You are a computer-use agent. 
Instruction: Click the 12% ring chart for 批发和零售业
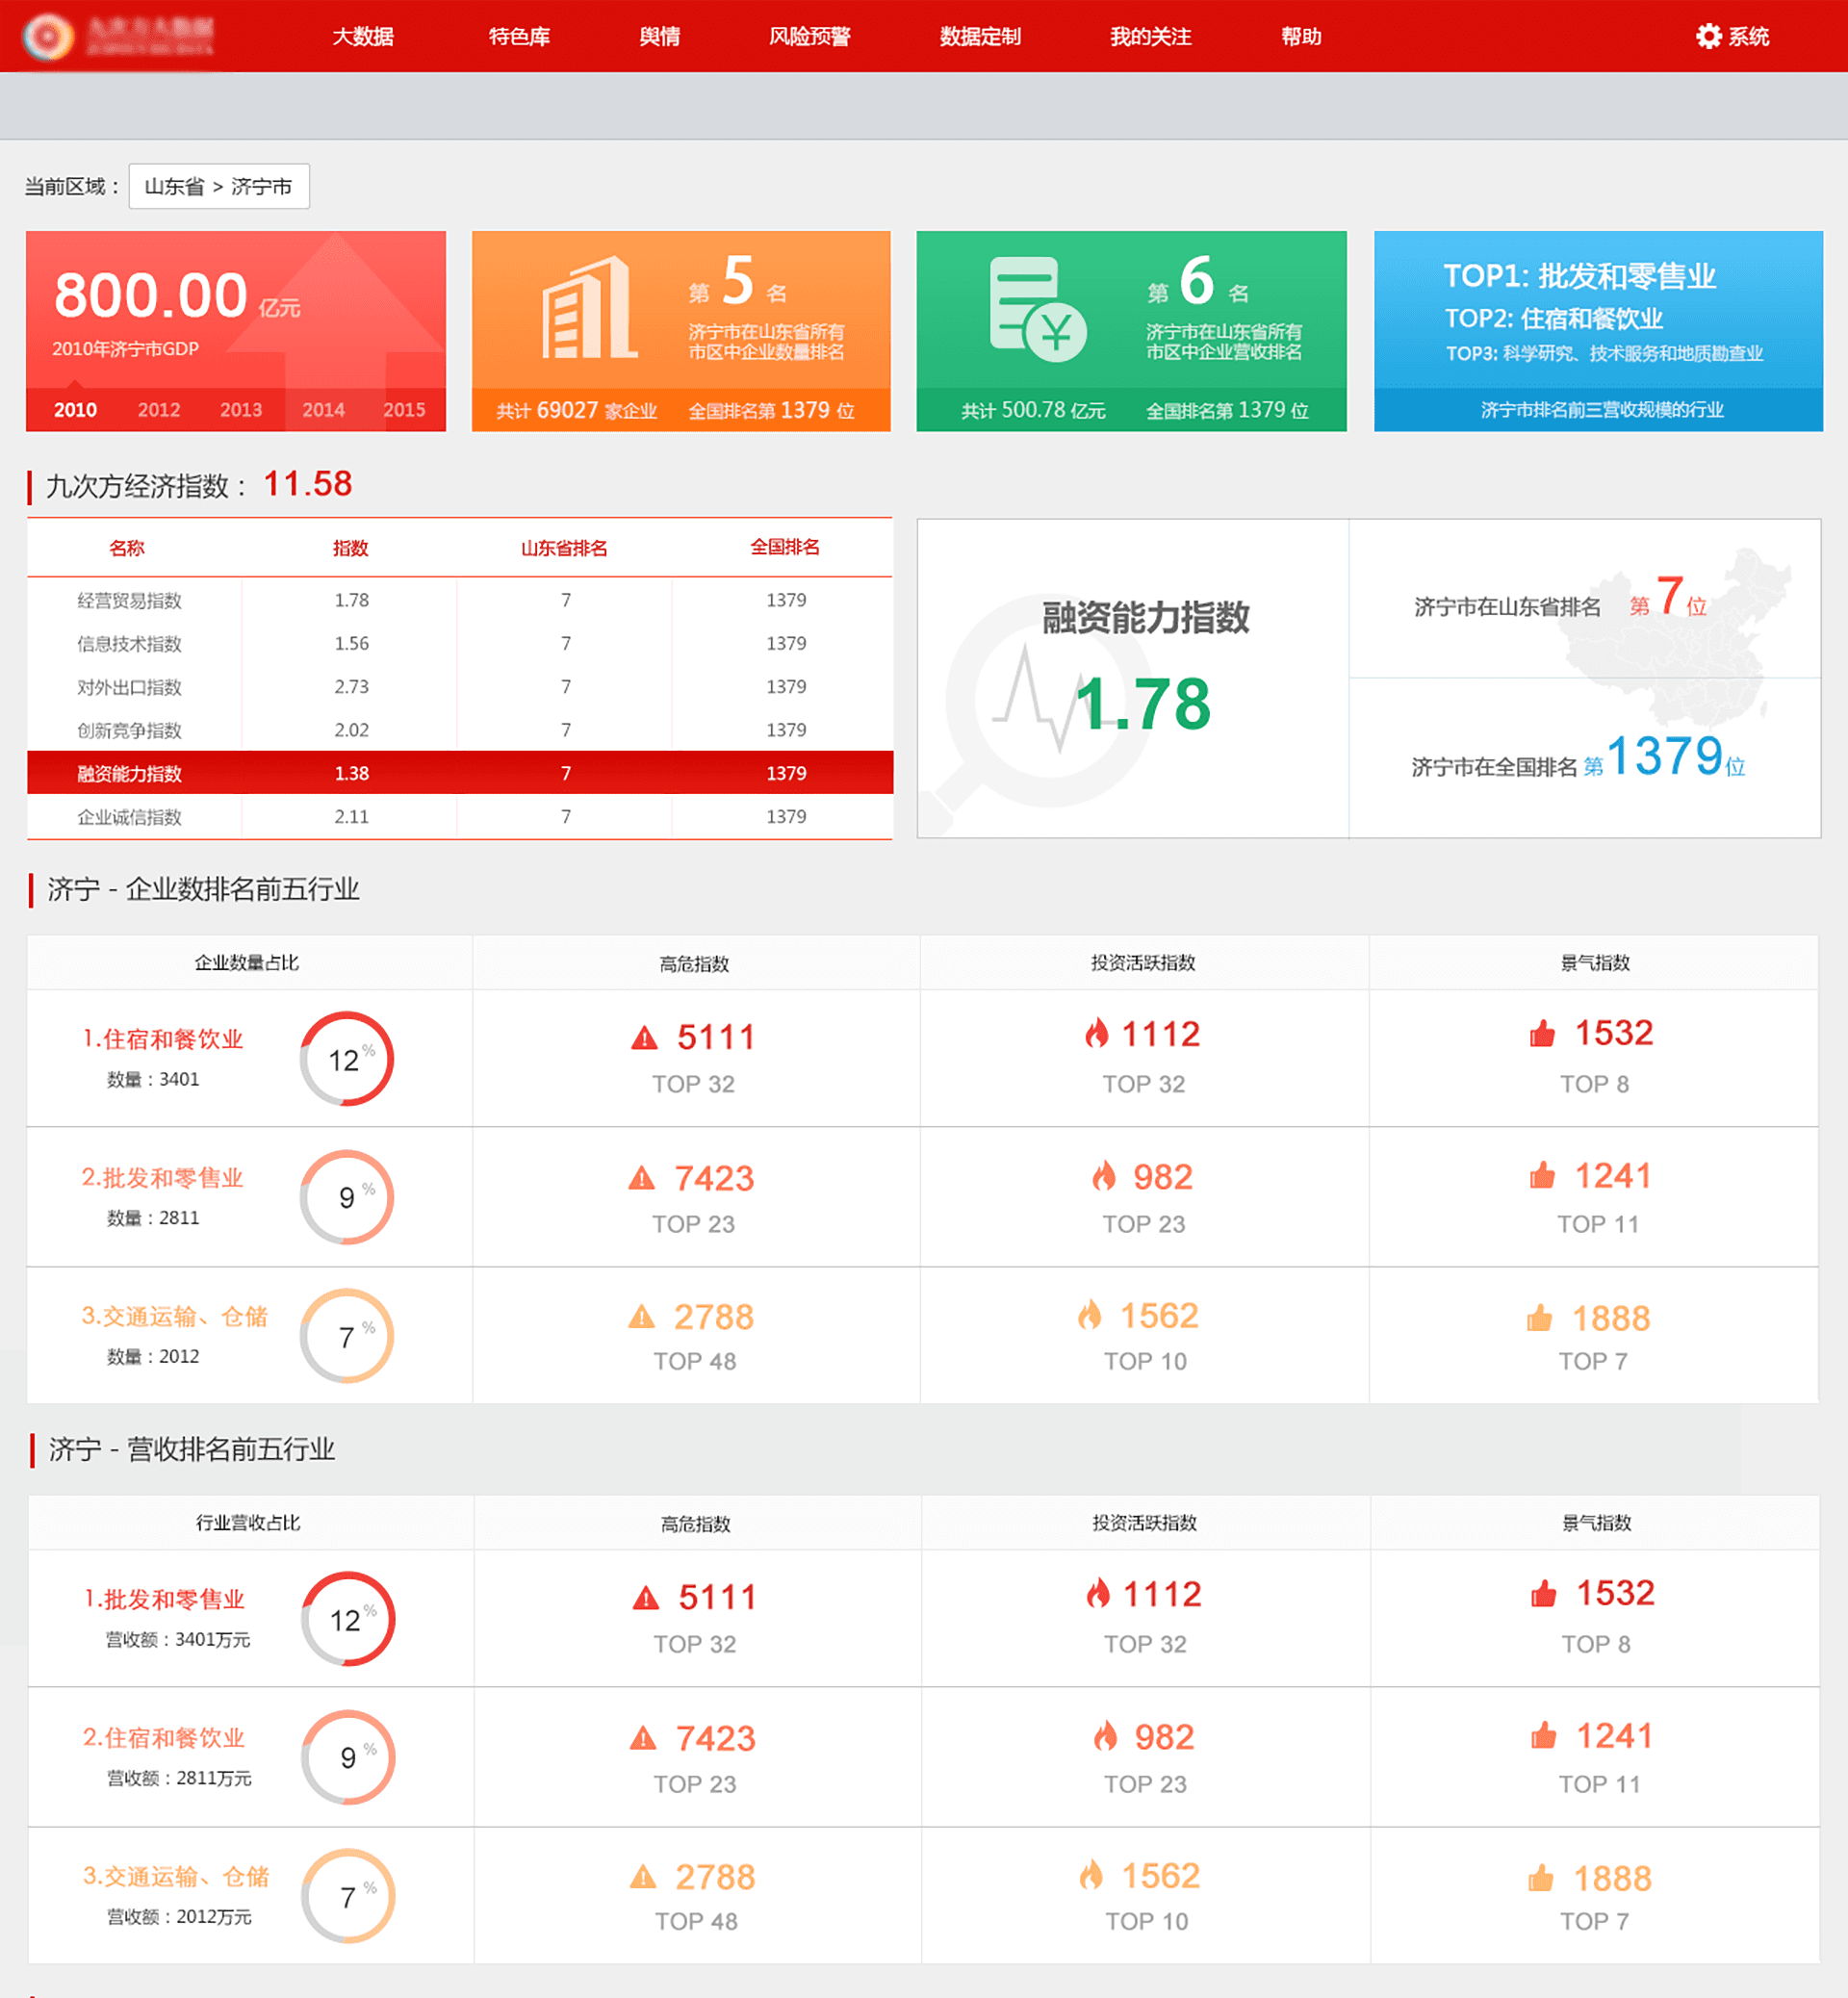click(348, 1619)
